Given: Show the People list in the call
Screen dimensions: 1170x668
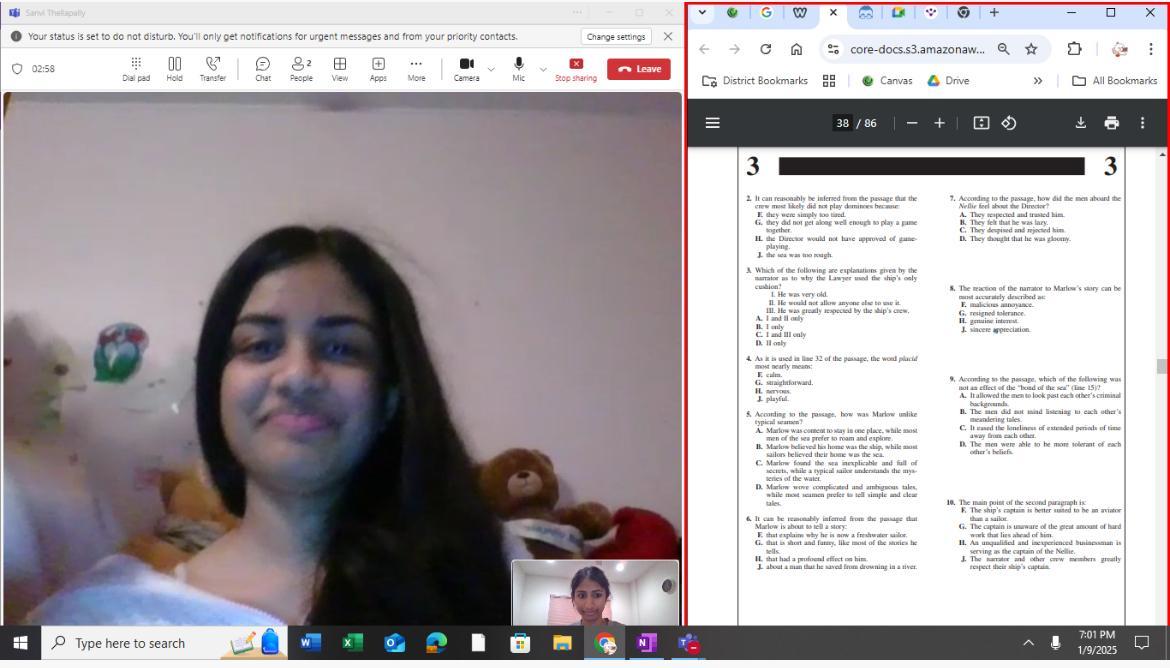Looking at the screenshot, I should pyautogui.click(x=301, y=69).
